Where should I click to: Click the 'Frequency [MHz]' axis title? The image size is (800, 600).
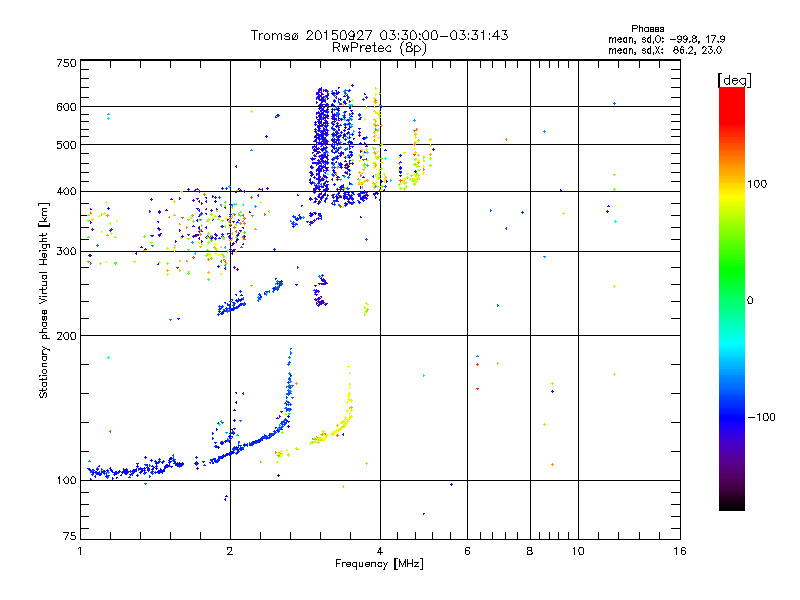click(379, 564)
